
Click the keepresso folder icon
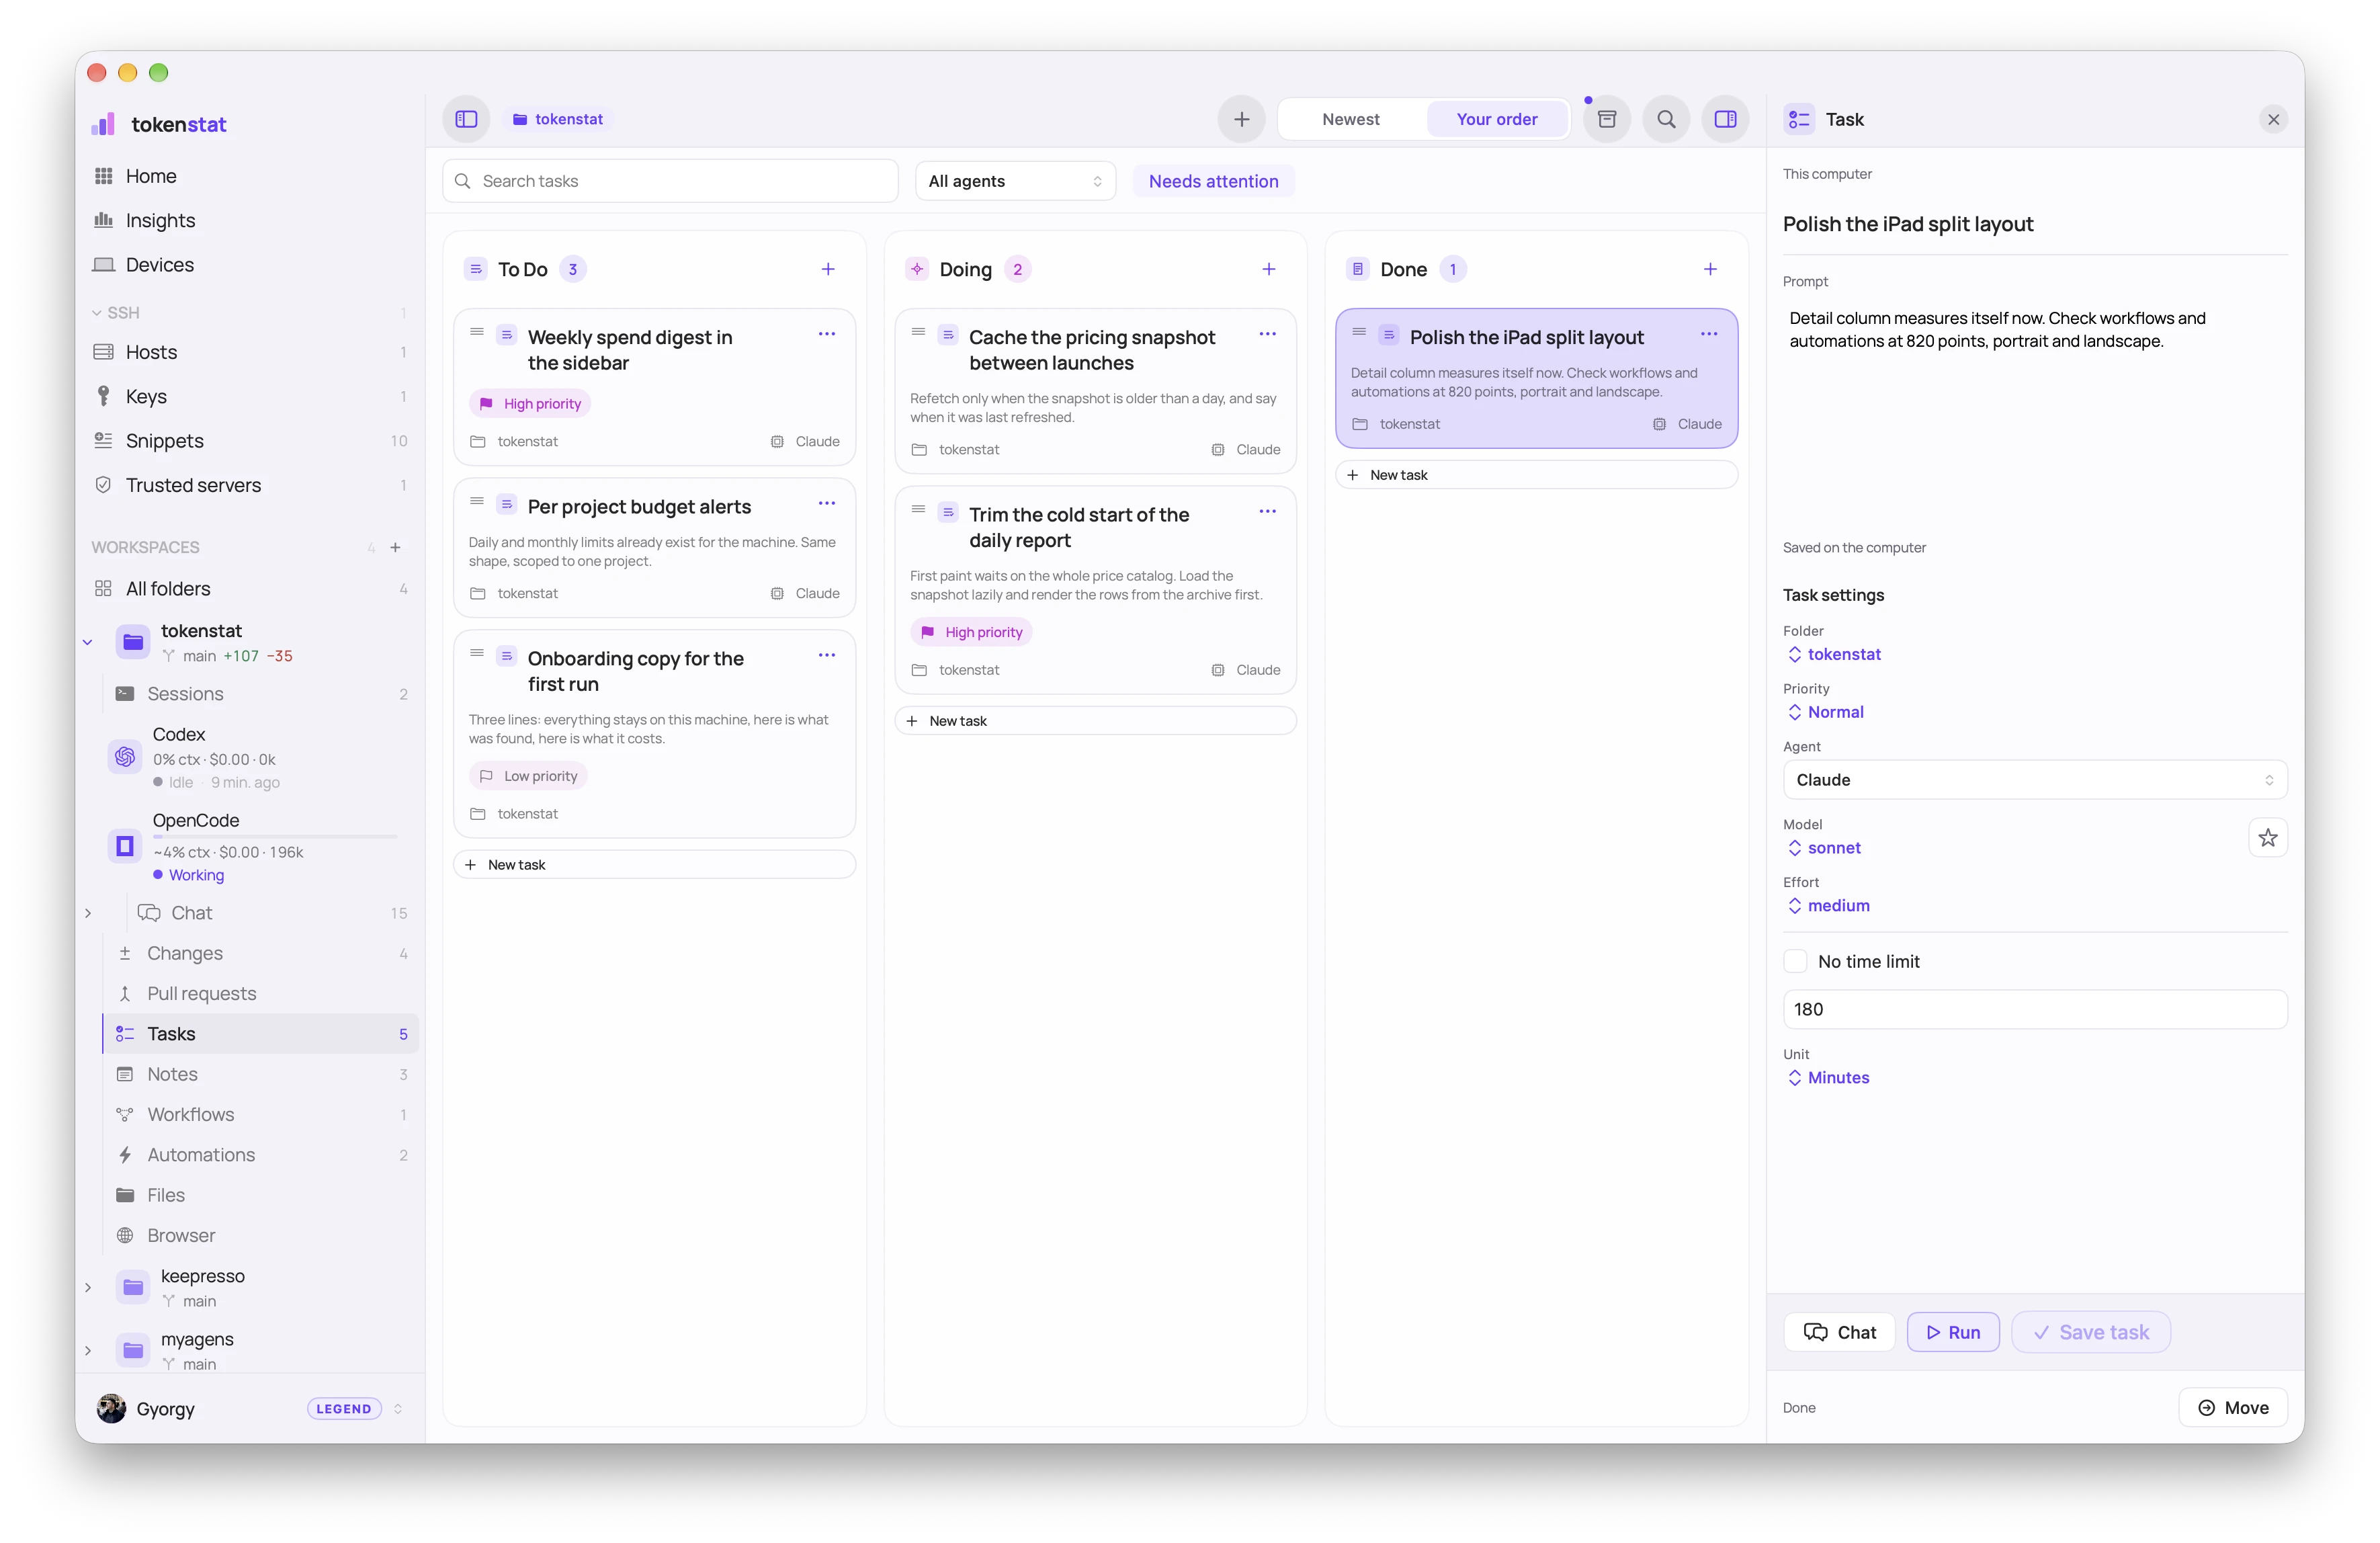coord(133,1287)
